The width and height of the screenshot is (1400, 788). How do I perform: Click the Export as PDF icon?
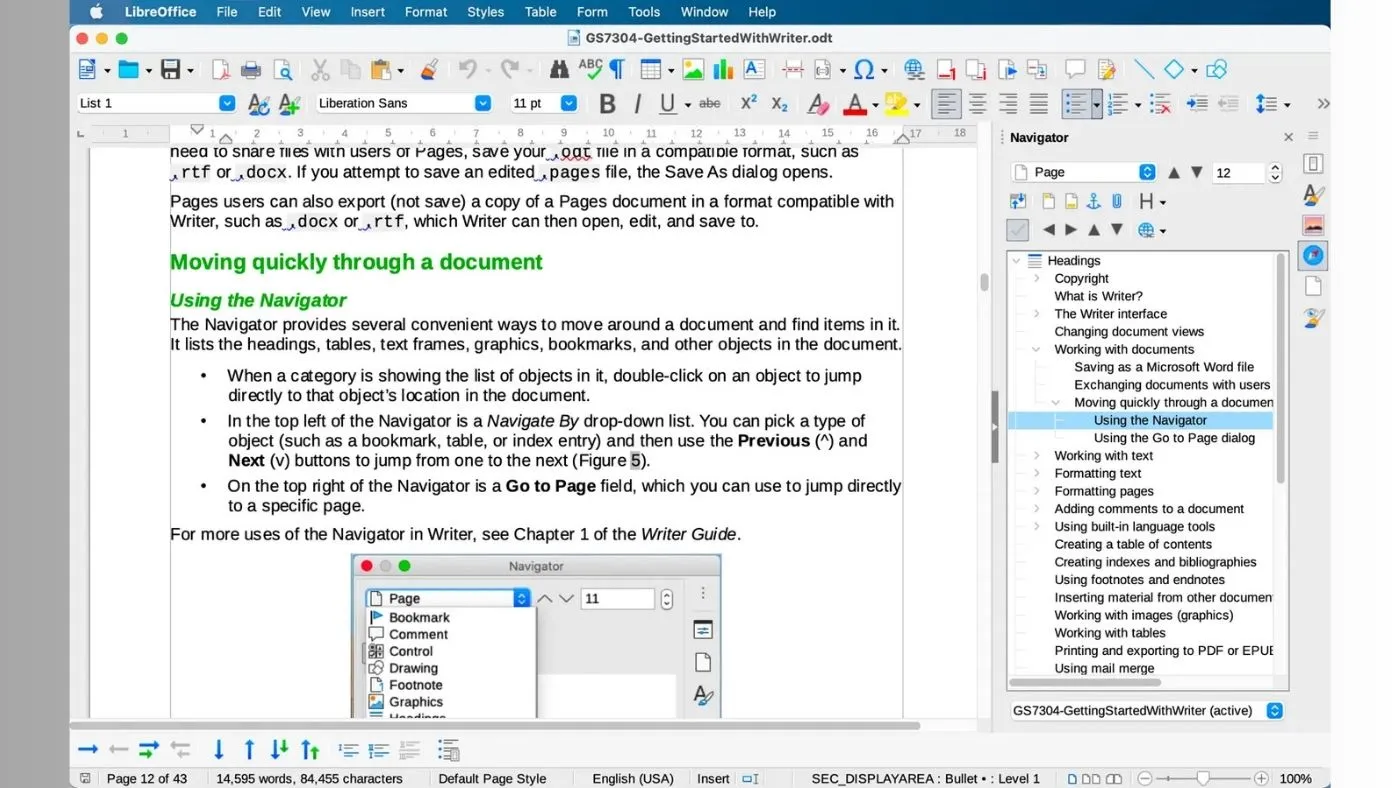(x=220, y=70)
